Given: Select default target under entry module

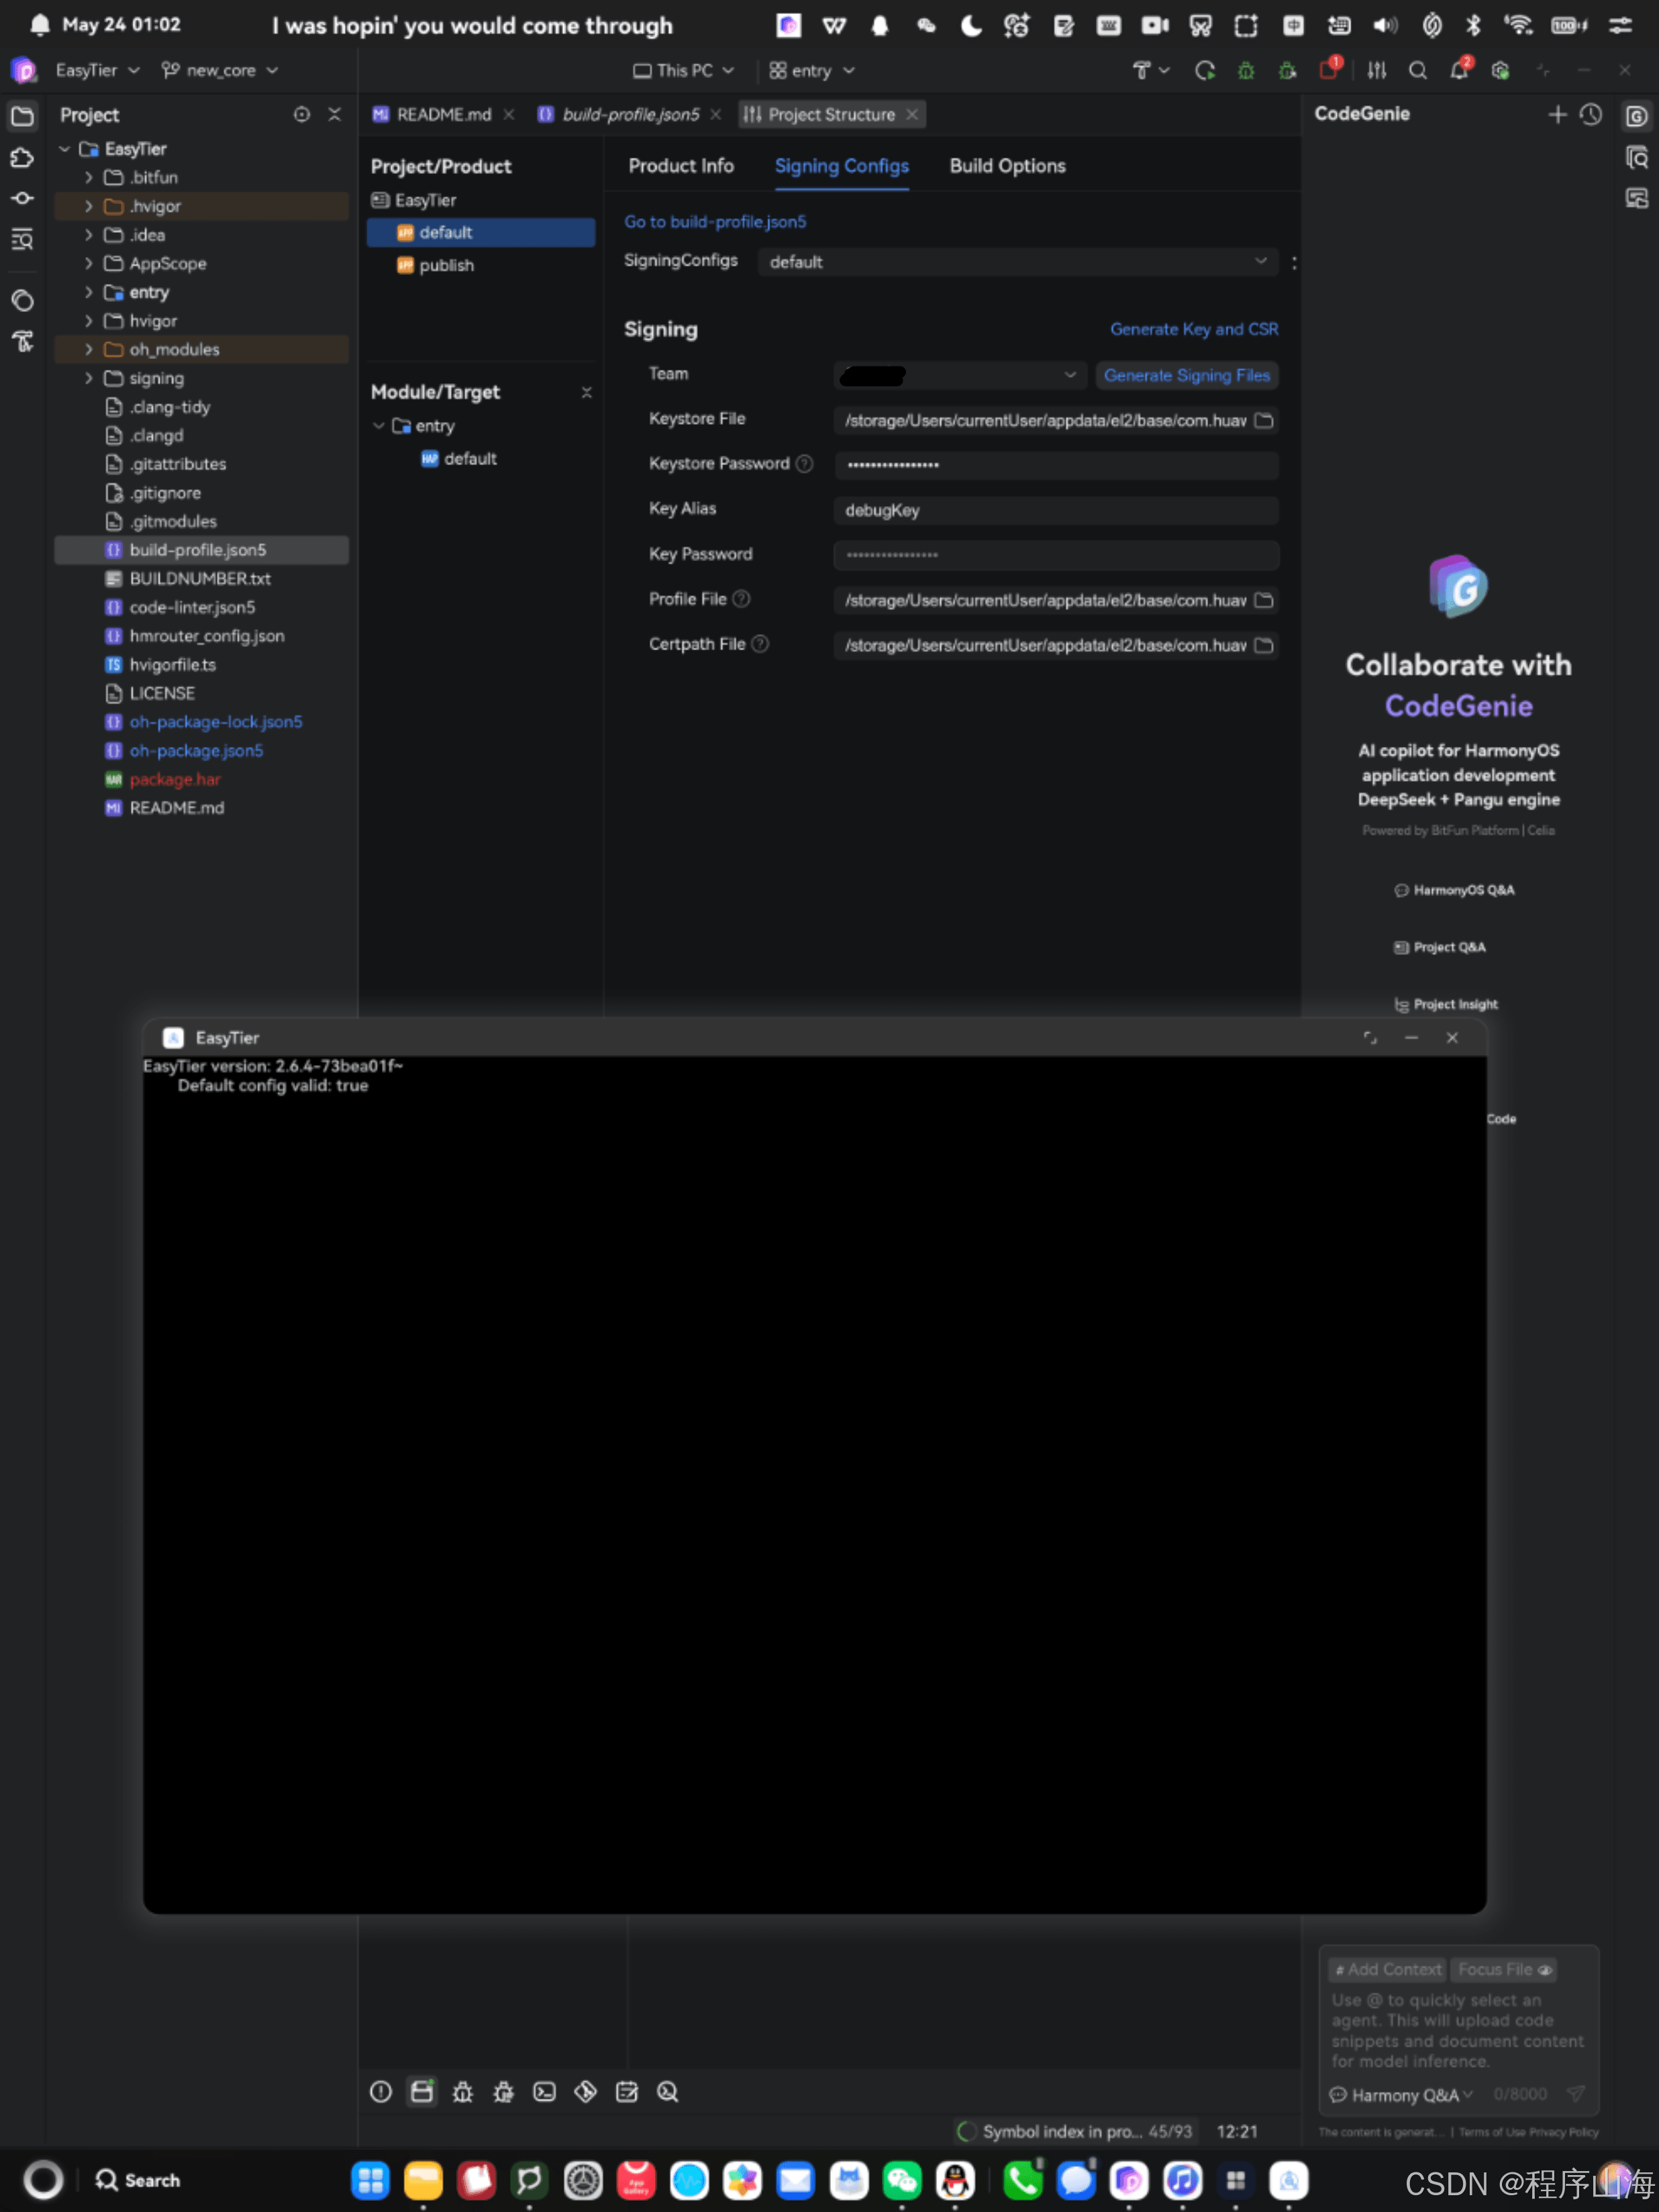Looking at the screenshot, I should coord(471,459).
